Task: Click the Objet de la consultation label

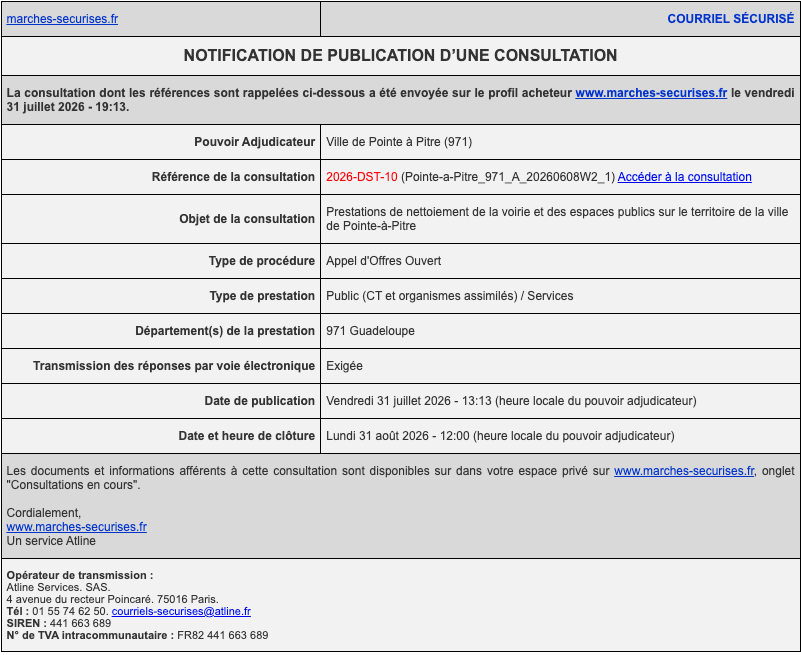Action: click(x=247, y=219)
